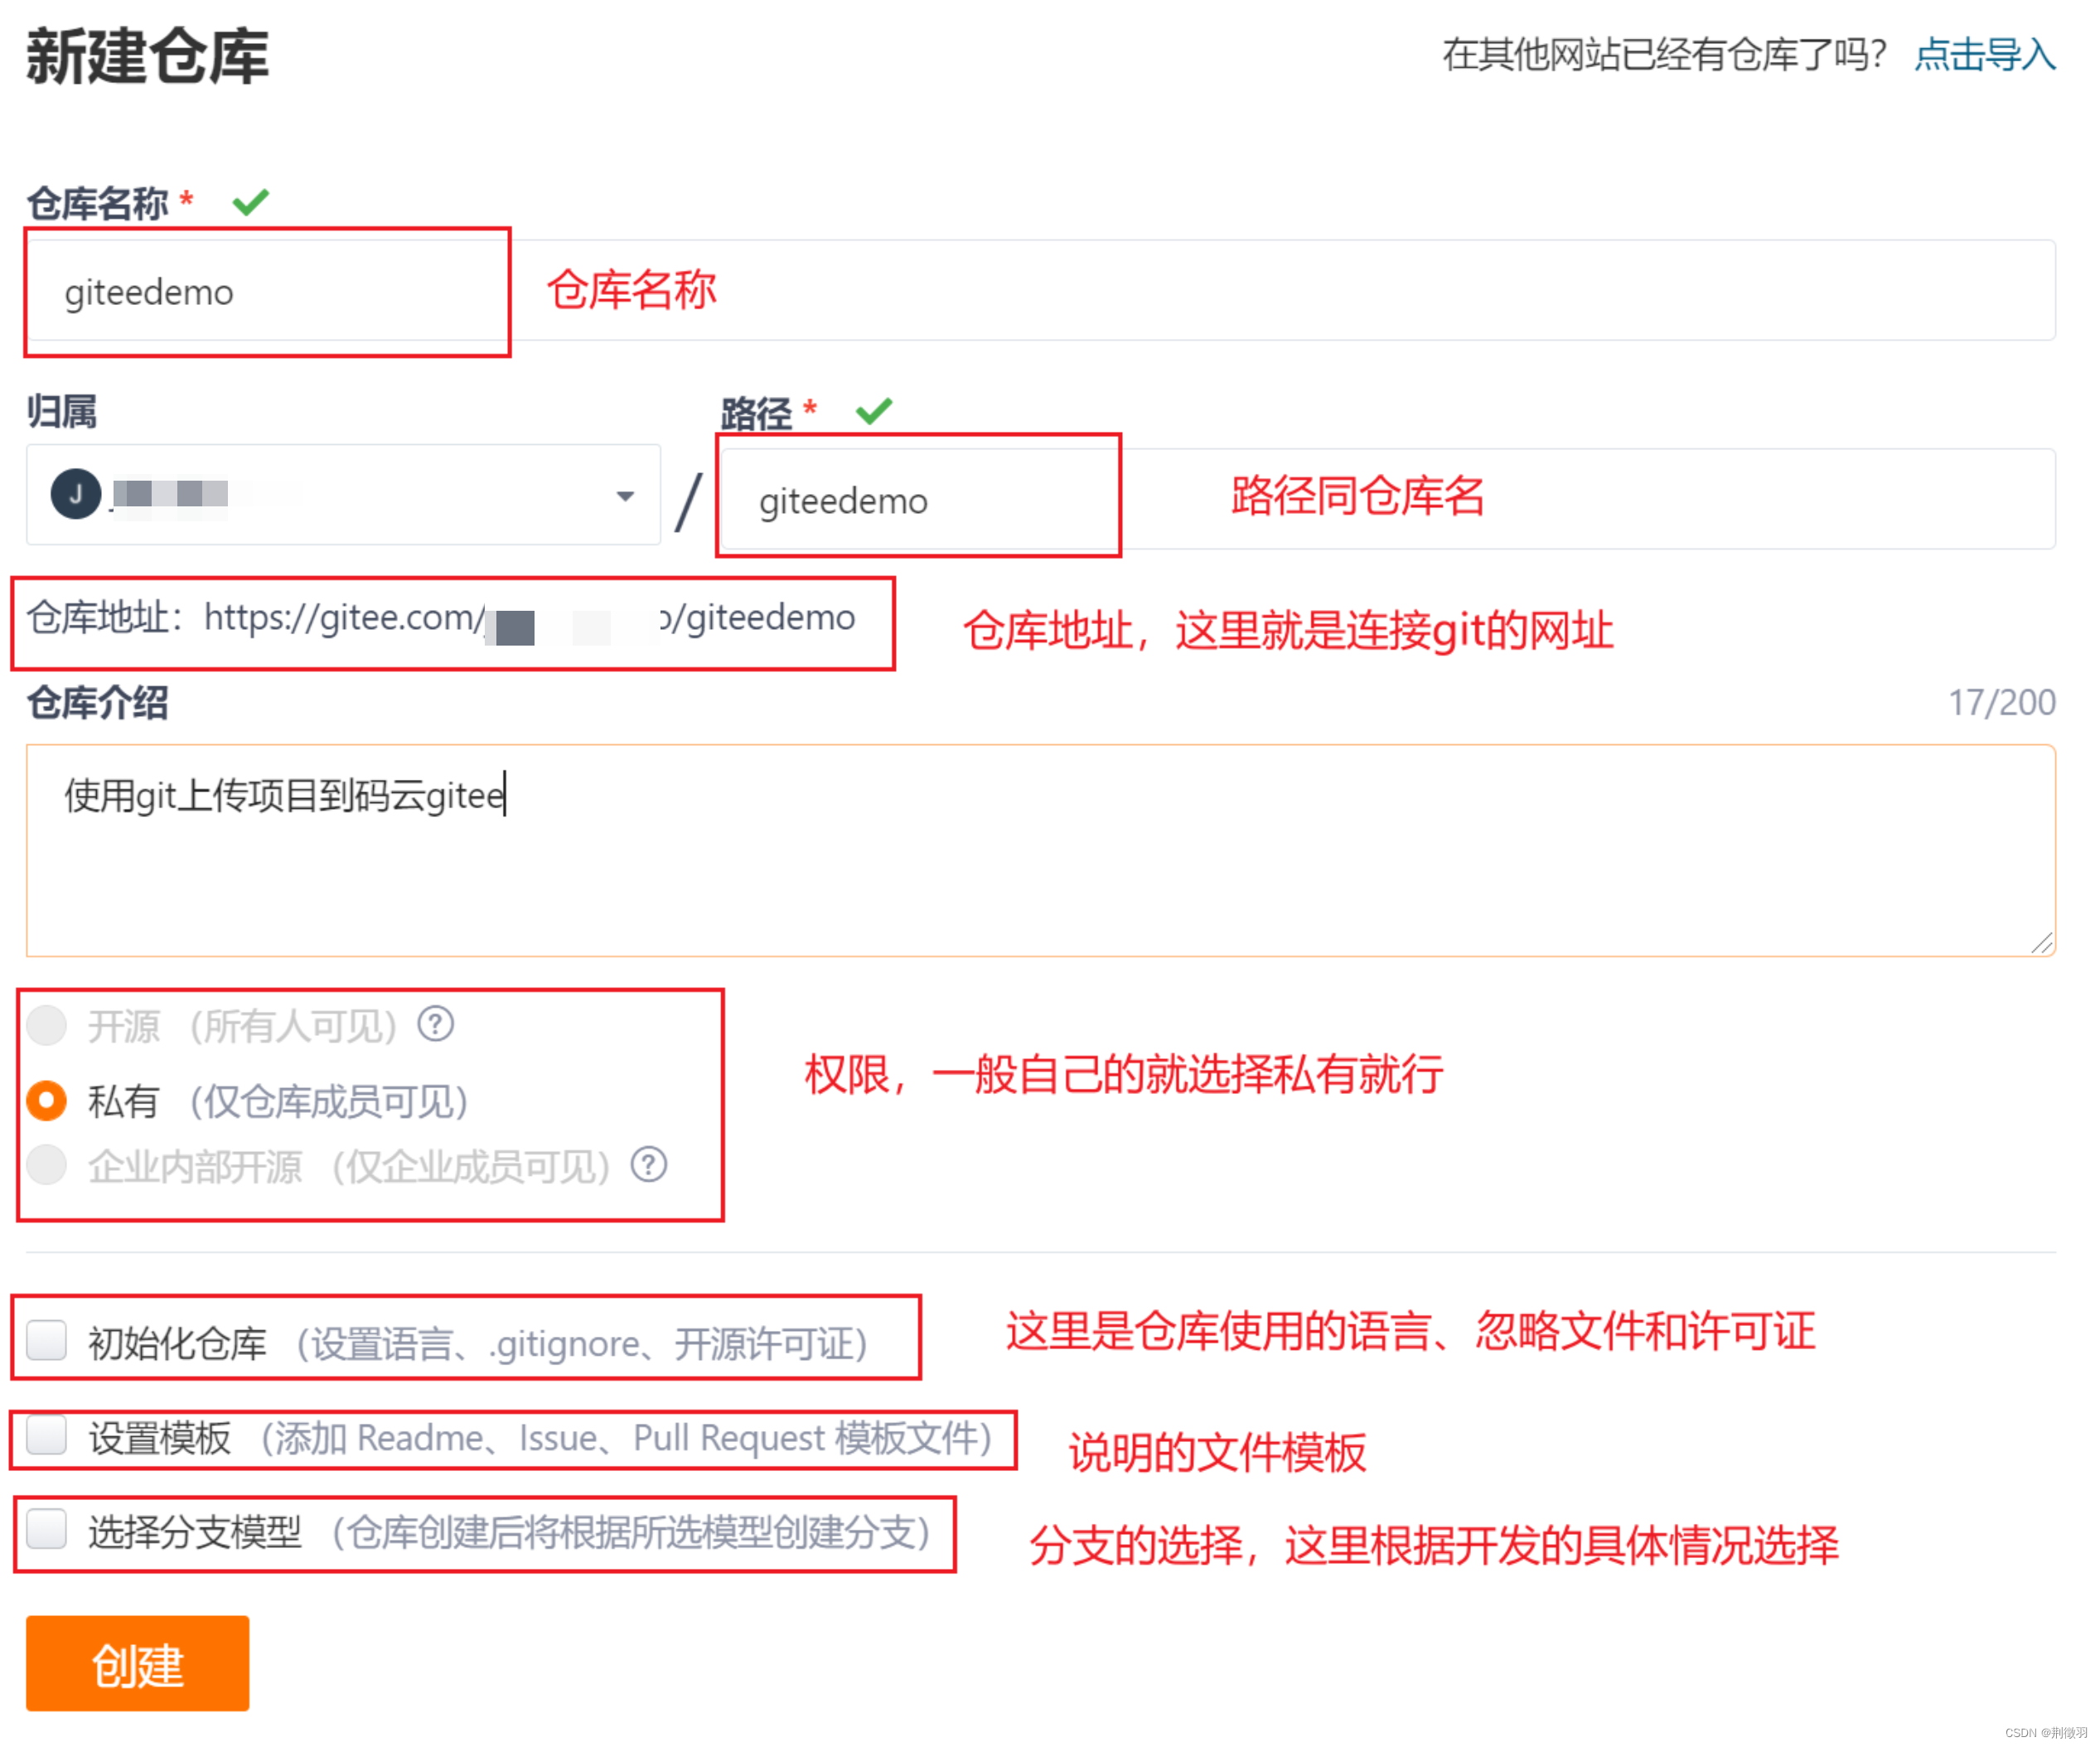Screen dimensions: 2100x1747
Task: Click the 仓库介绍 field label
Action: [97, 703]
